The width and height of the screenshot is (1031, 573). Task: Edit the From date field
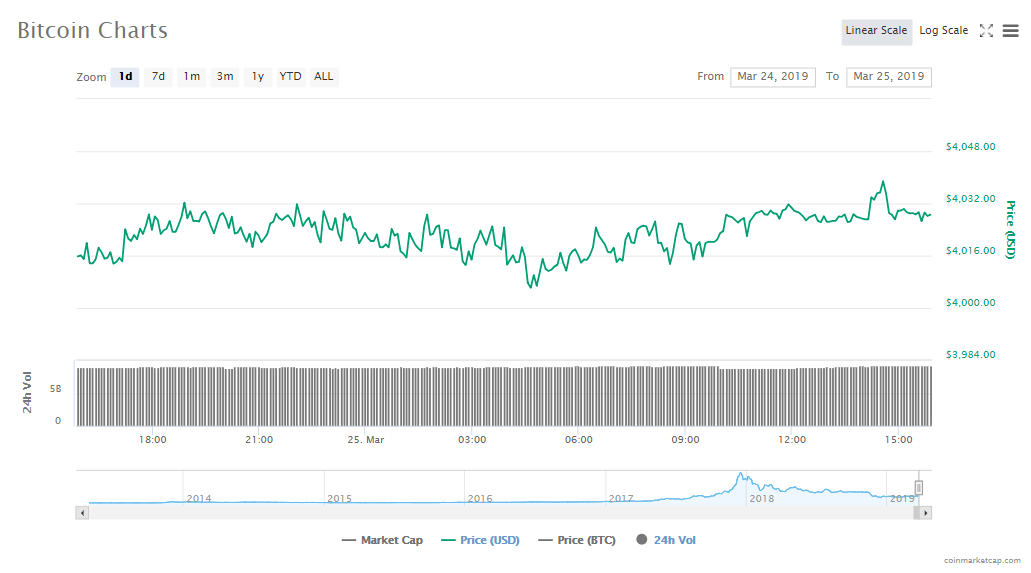pyautogui.click(x=773, y=77)
